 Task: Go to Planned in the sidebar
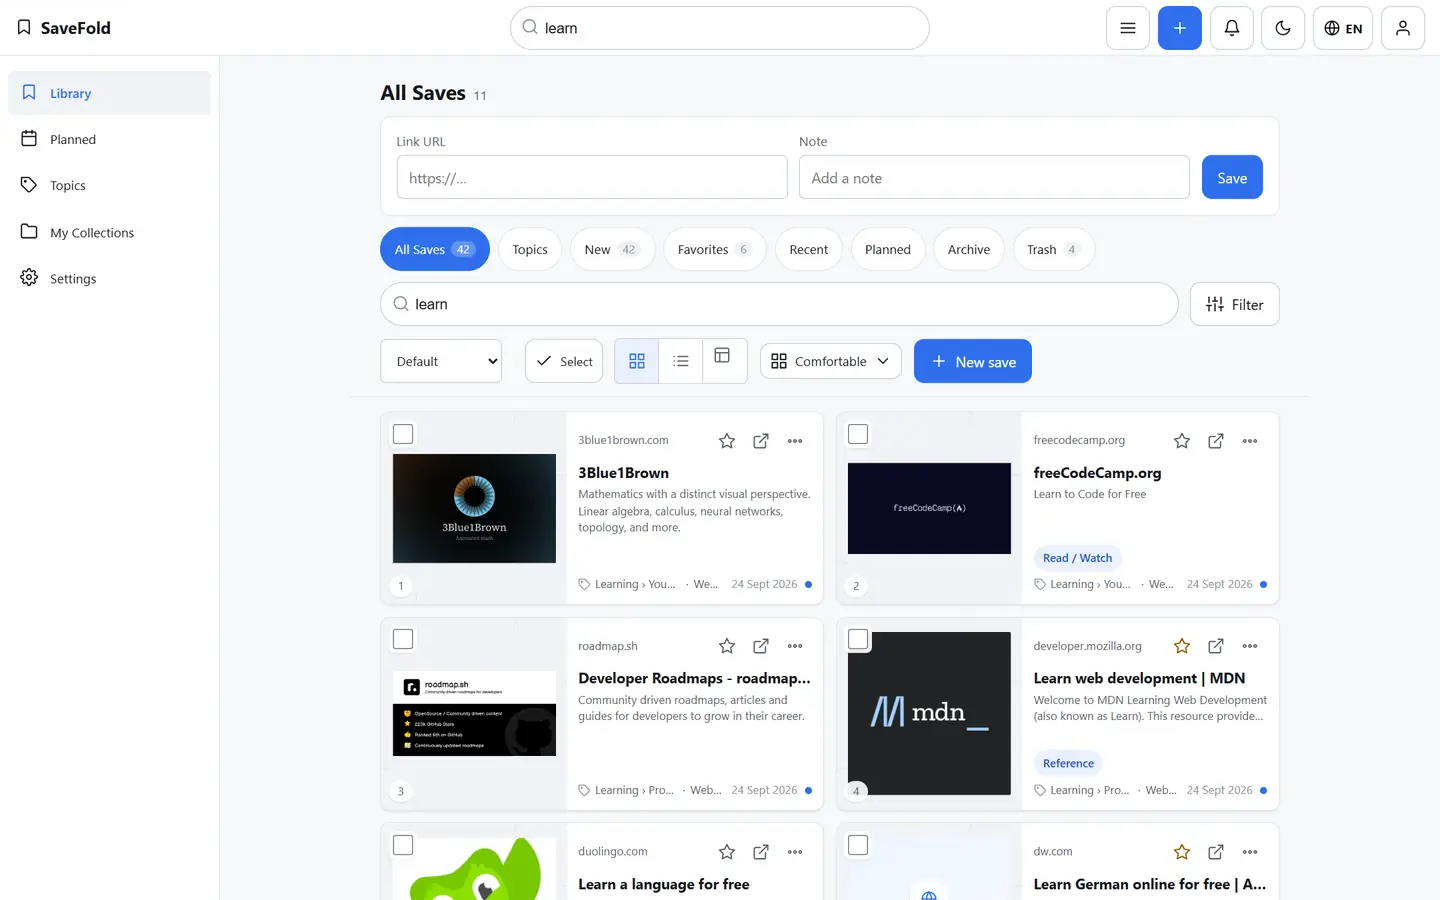tap(110, 139)
